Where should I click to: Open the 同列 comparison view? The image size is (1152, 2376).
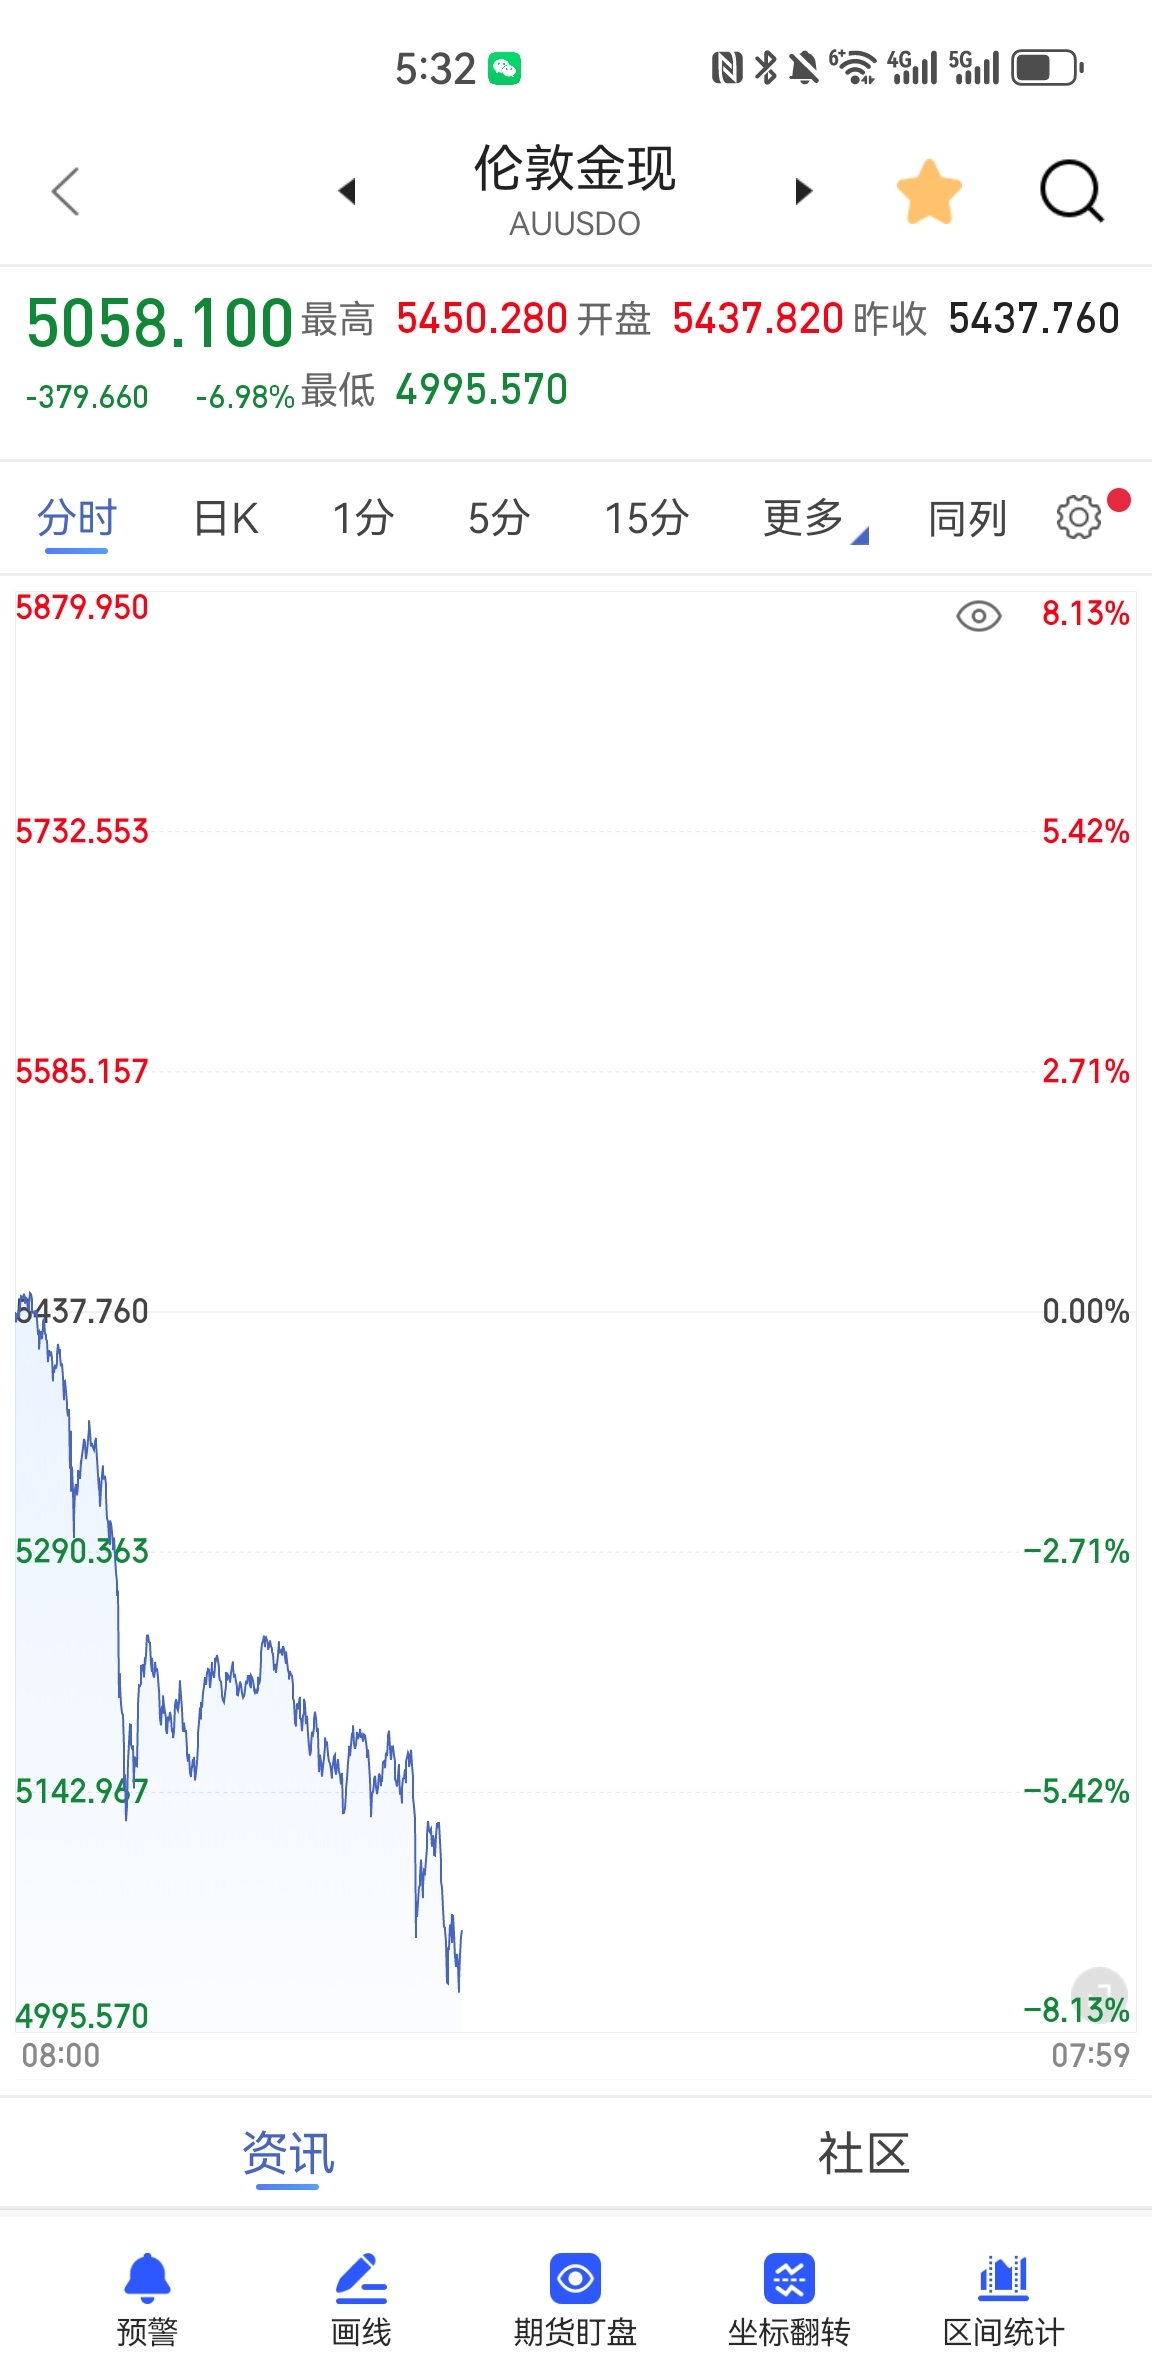tap(967, 518)
